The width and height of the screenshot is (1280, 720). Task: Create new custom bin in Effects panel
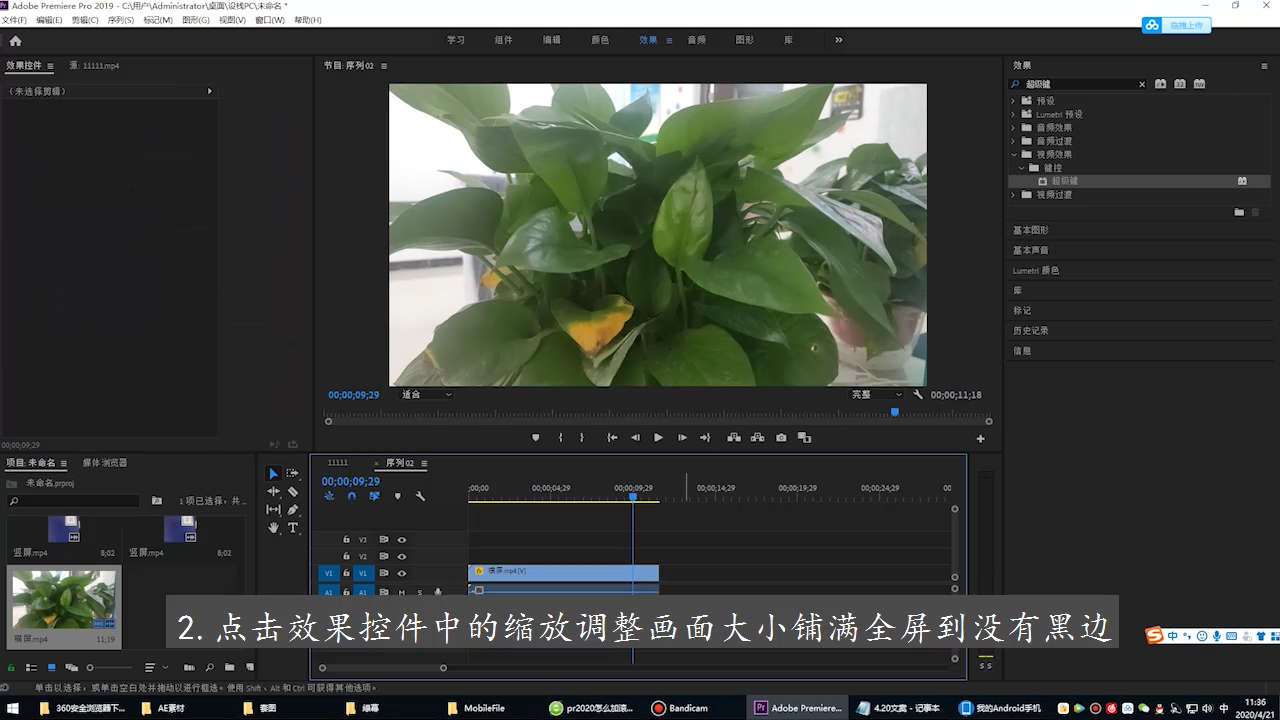coord(1239,212)
